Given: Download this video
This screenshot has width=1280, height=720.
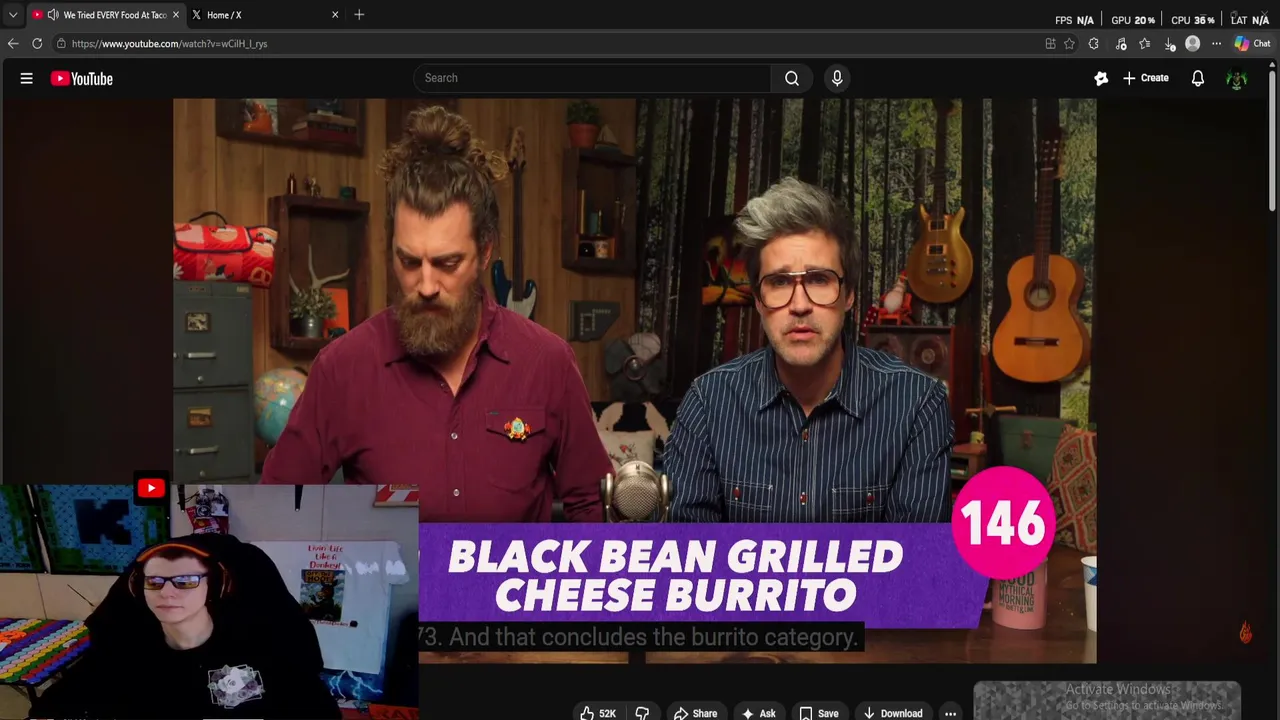Looking at the screenshot, I should click(x=893, y=713).
